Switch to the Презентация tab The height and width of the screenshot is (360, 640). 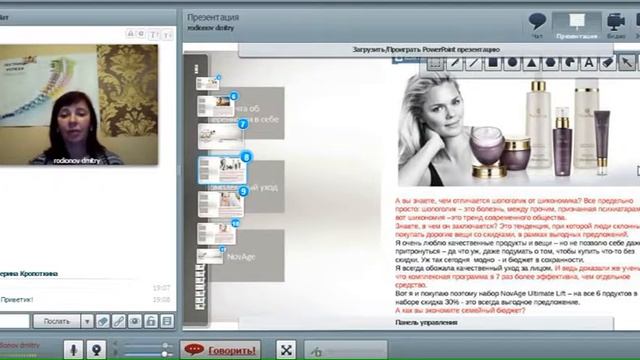pos(576,26)
